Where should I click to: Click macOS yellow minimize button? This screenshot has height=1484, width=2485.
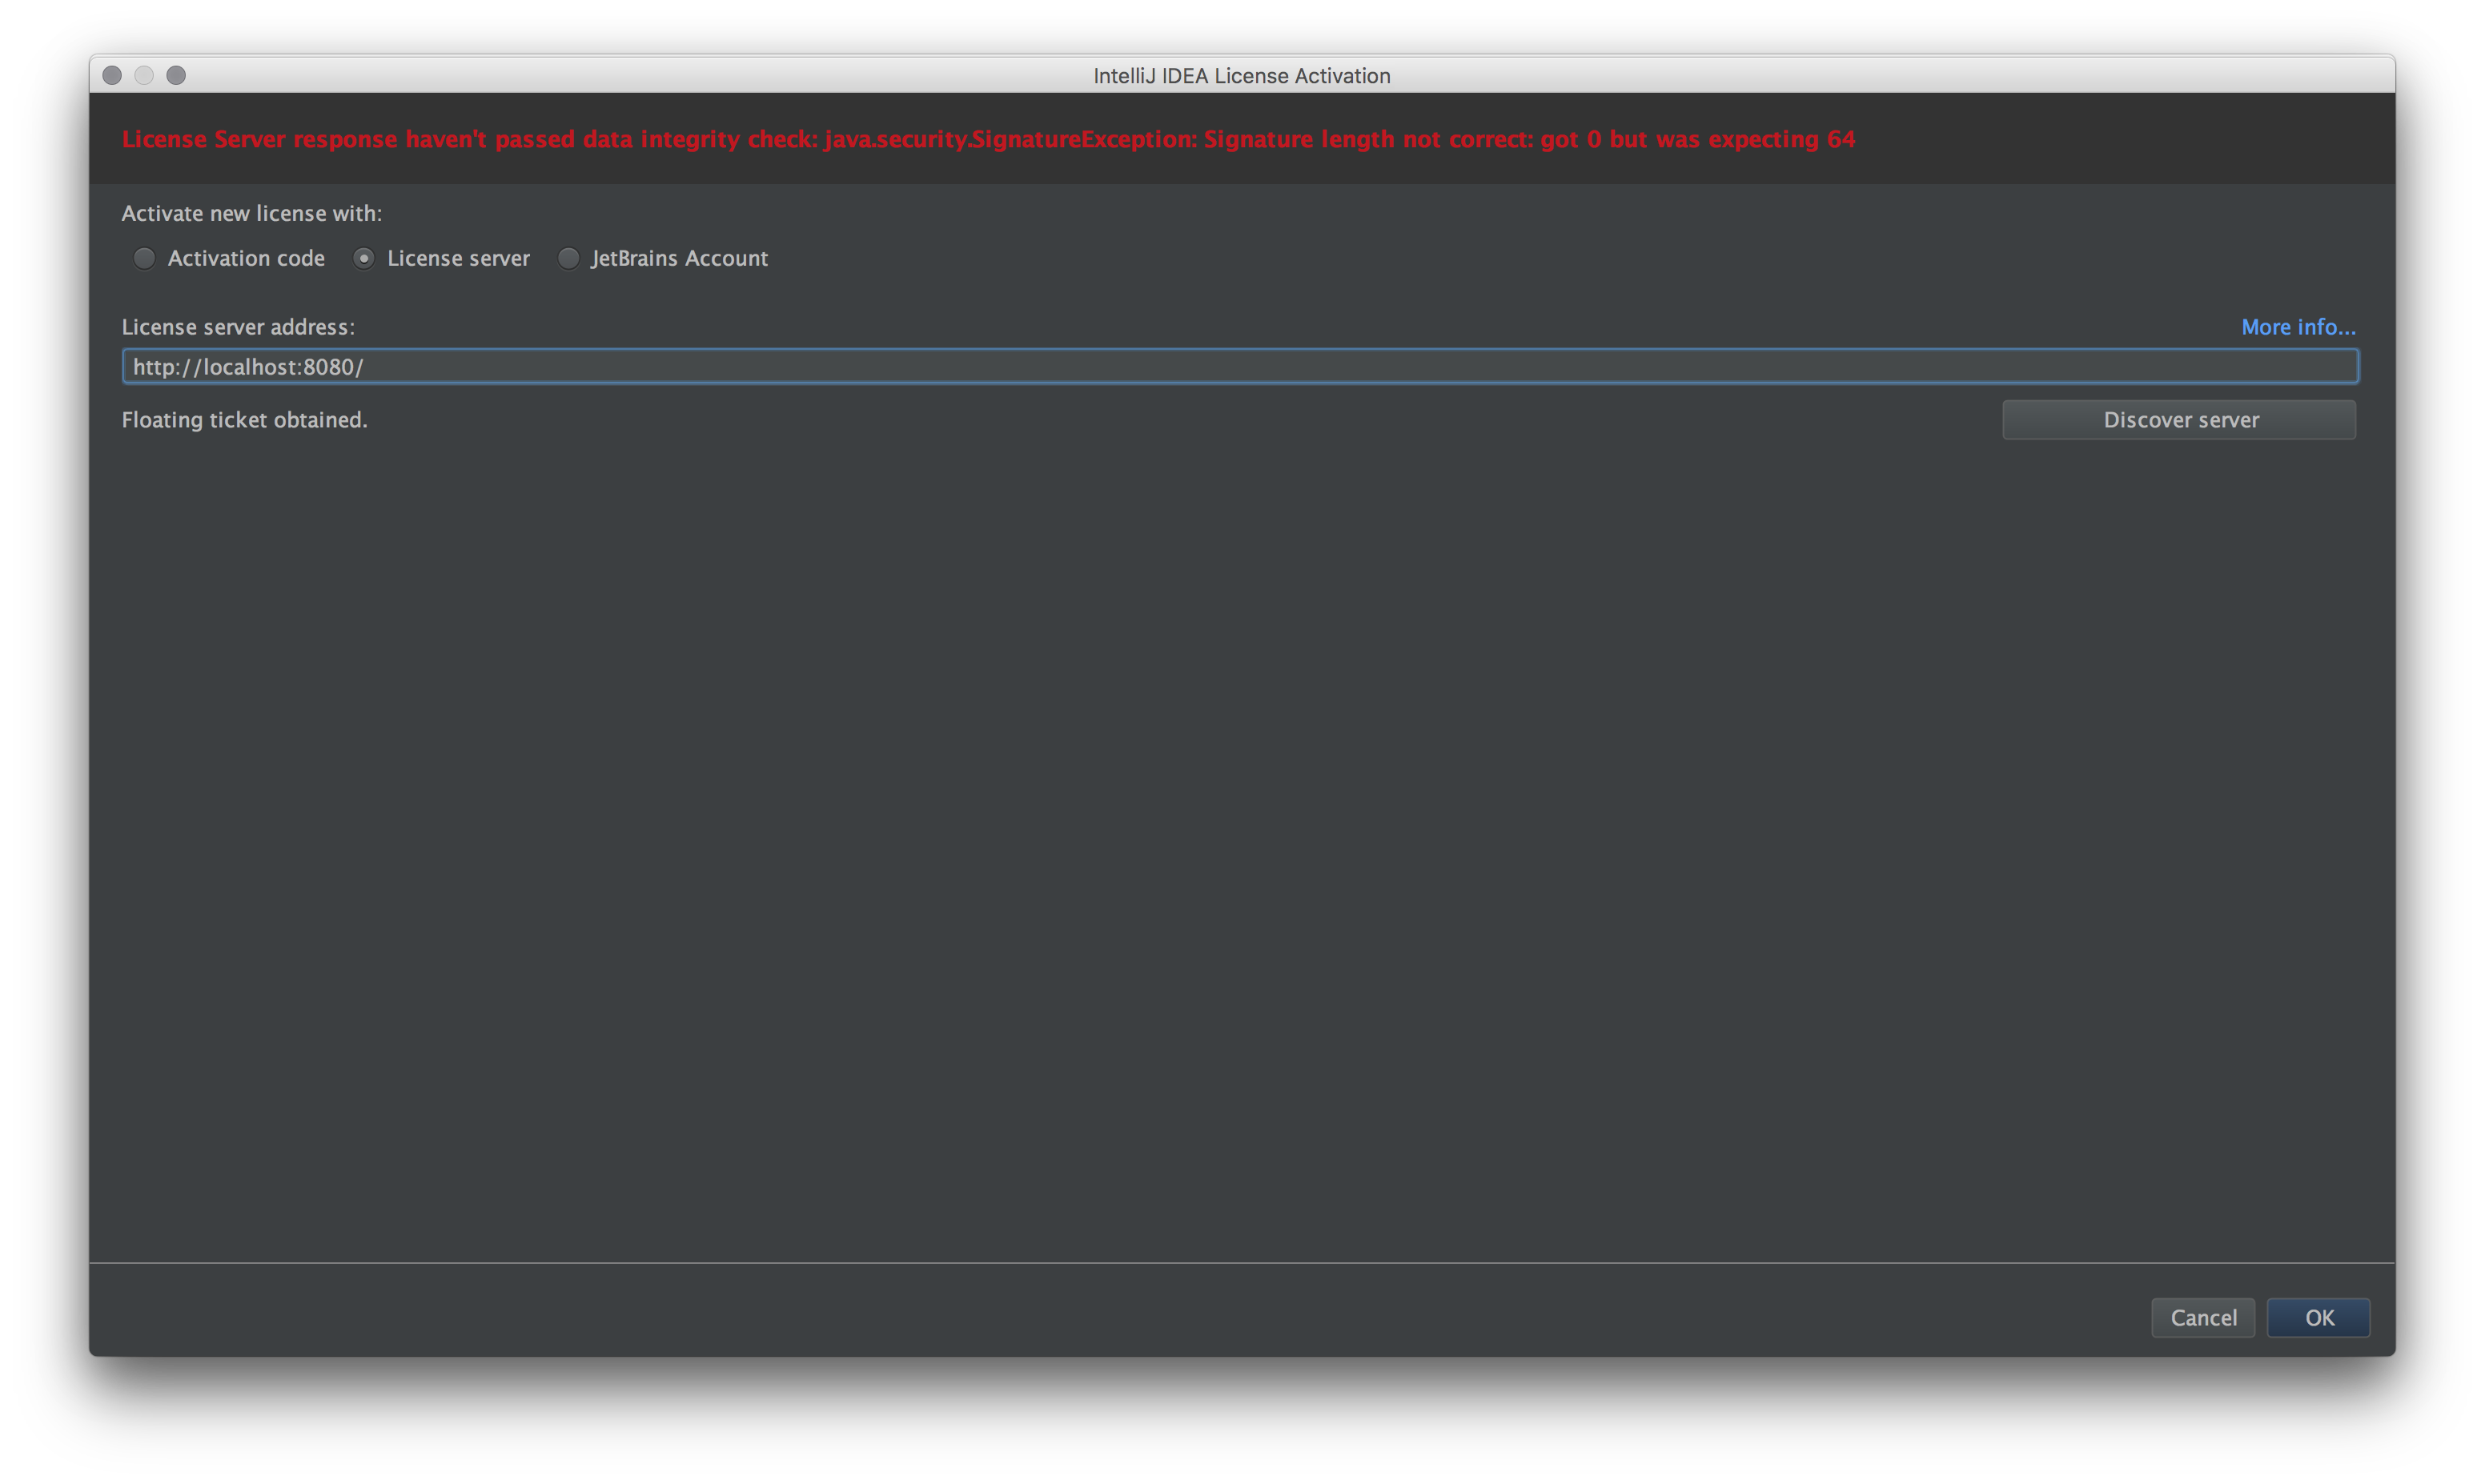[x=147, y=74]
